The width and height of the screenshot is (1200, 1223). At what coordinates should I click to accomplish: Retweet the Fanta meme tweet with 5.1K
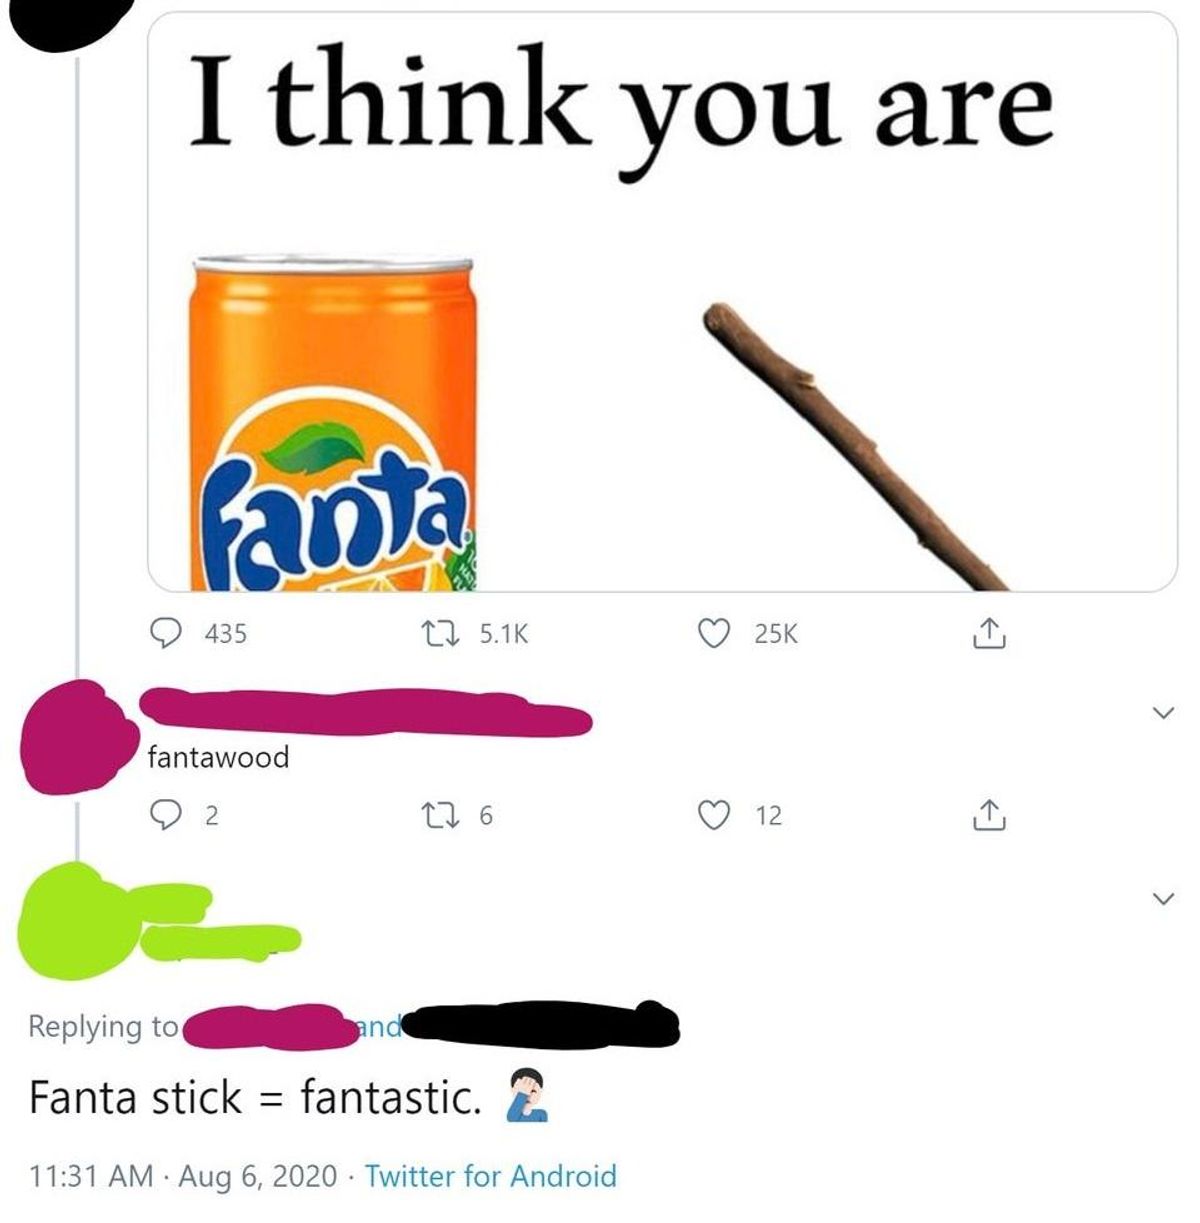475,634
